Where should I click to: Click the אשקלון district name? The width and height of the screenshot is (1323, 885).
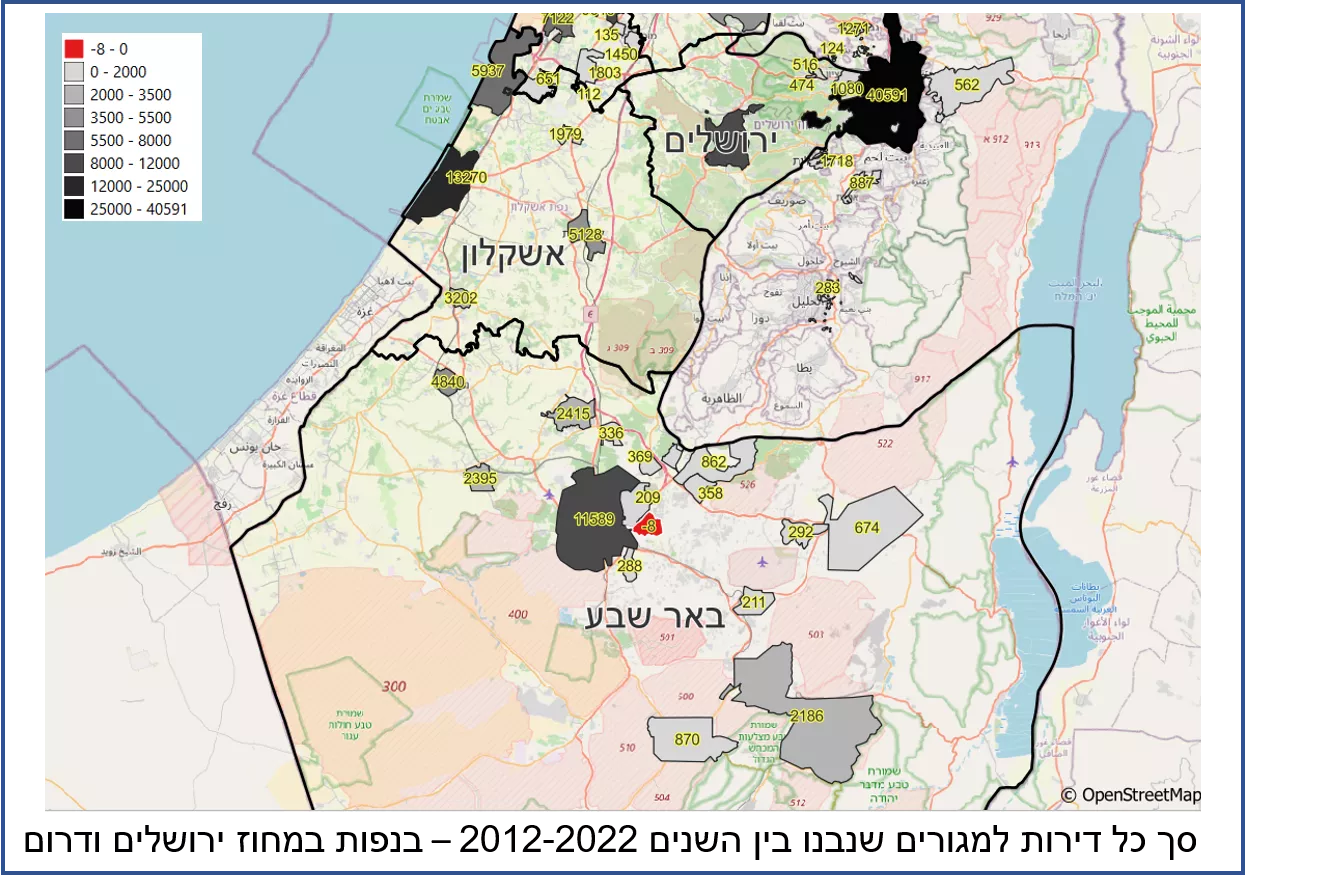[x=512, y=255]
